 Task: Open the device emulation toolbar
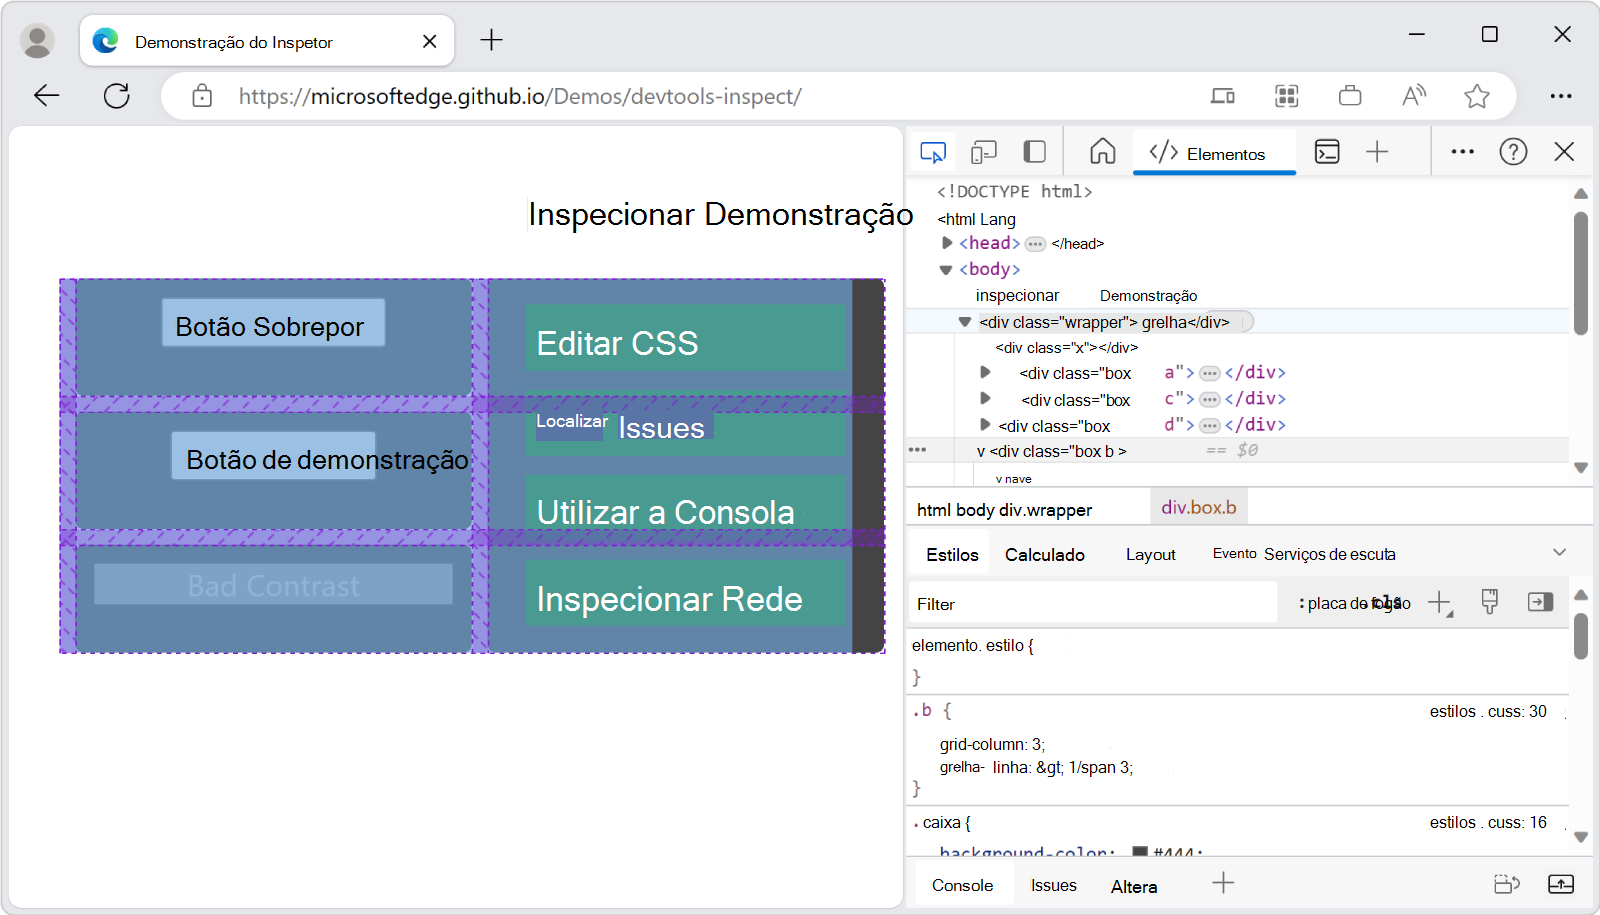(984, 151)
